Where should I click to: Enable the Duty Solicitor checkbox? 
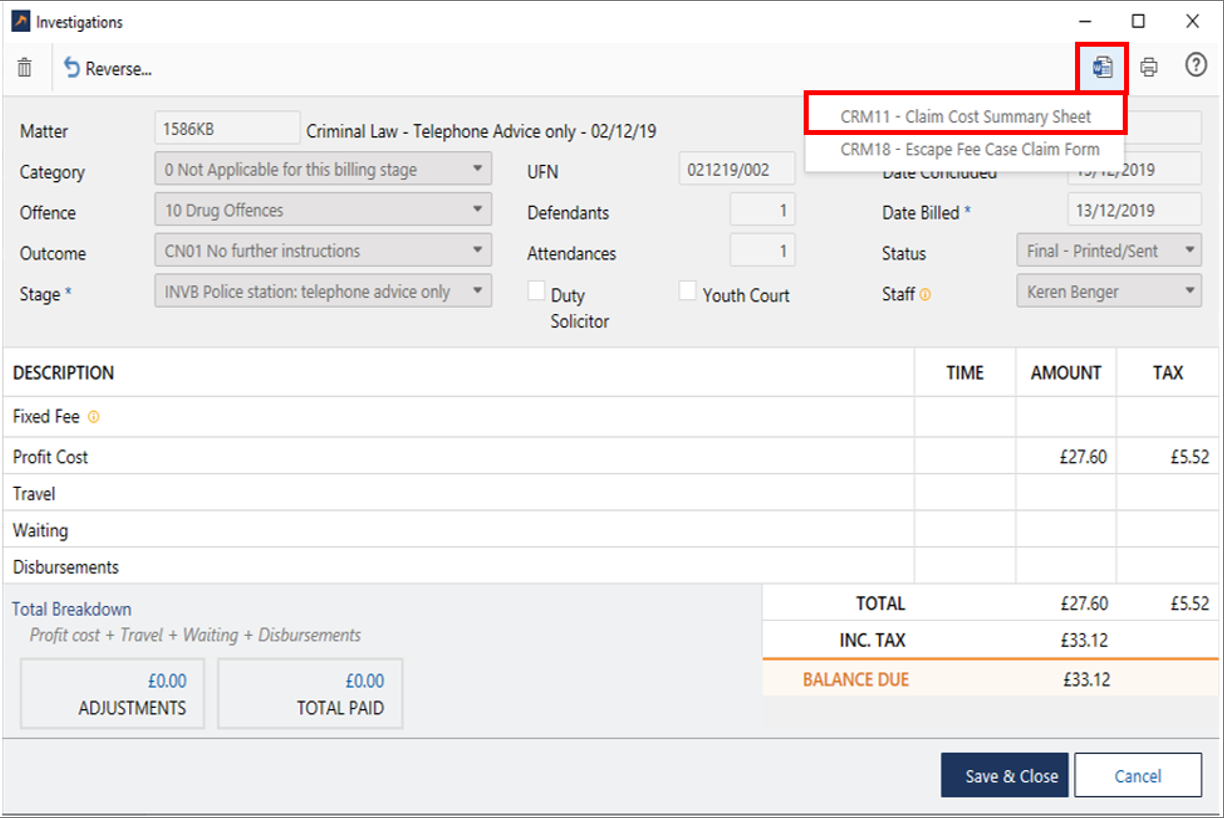click(x=537, y=291)
